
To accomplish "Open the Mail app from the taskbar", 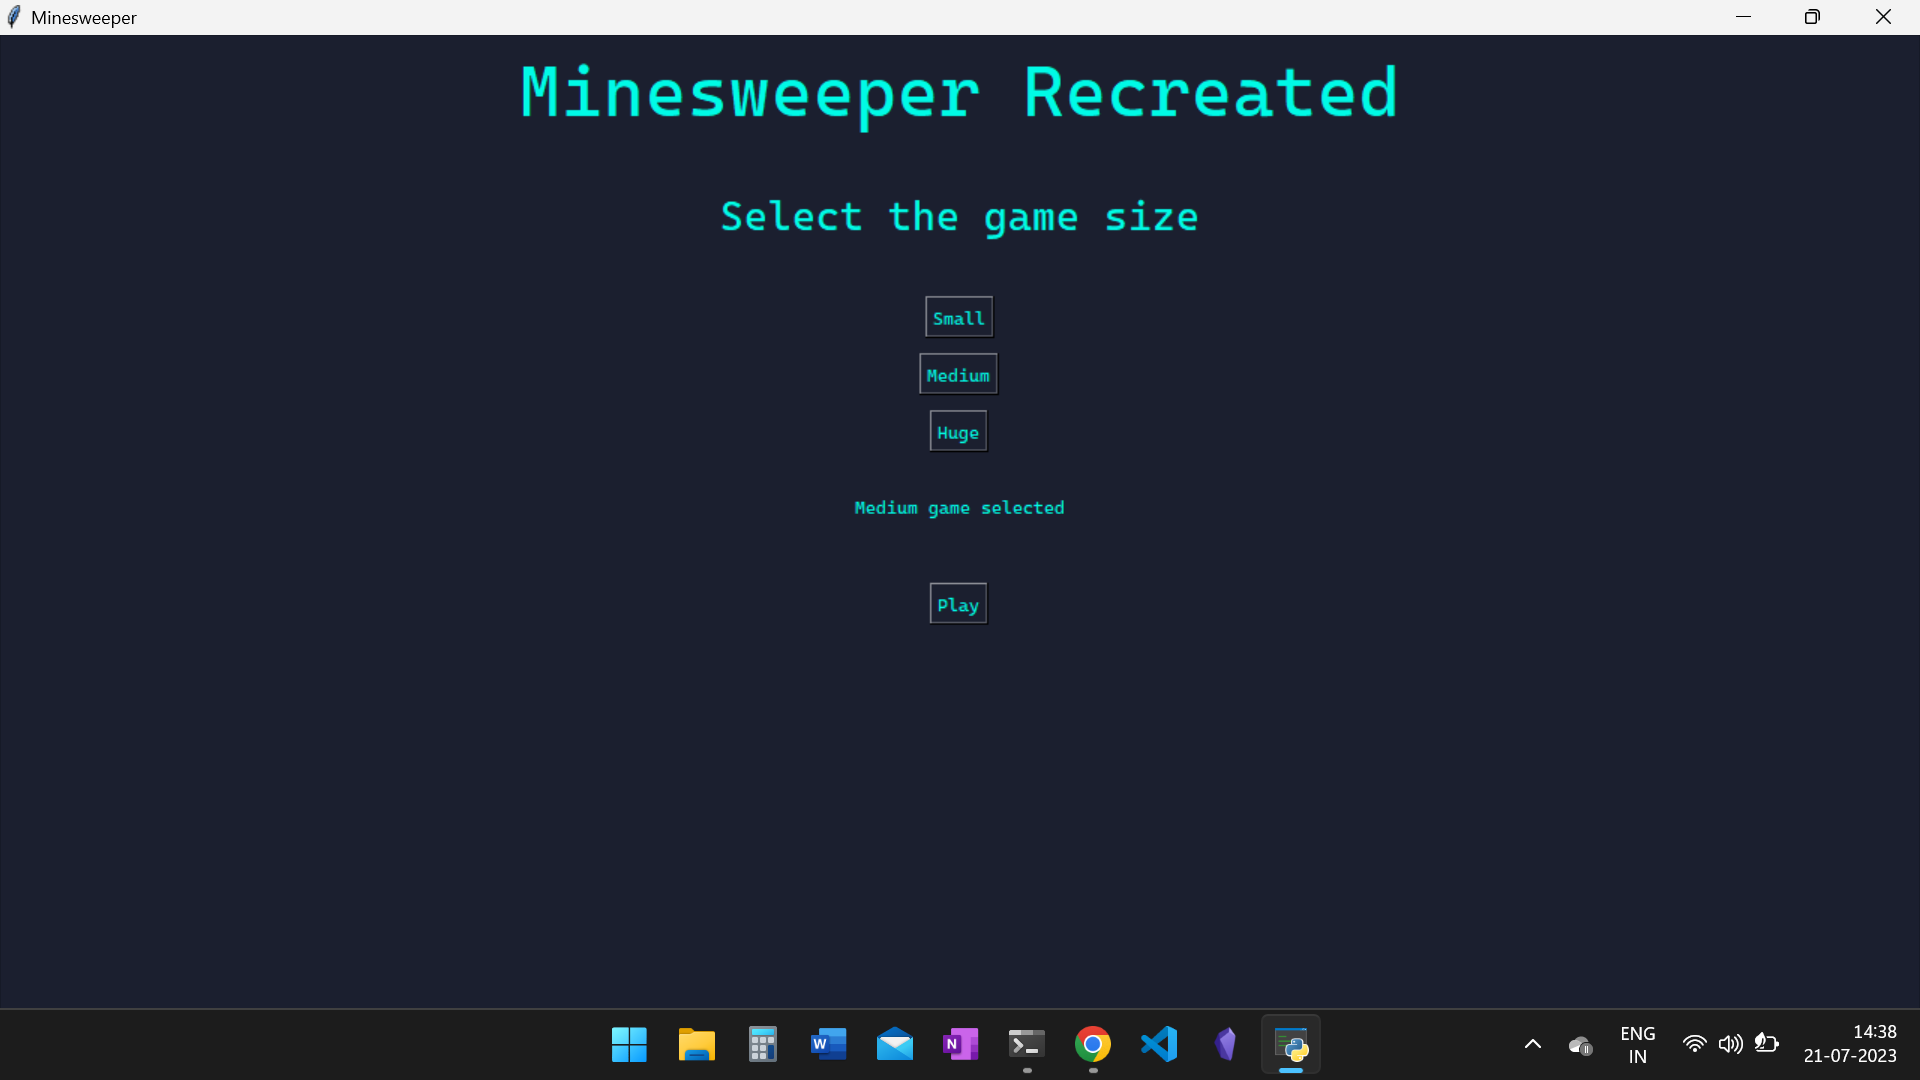I will point(895,1043).
